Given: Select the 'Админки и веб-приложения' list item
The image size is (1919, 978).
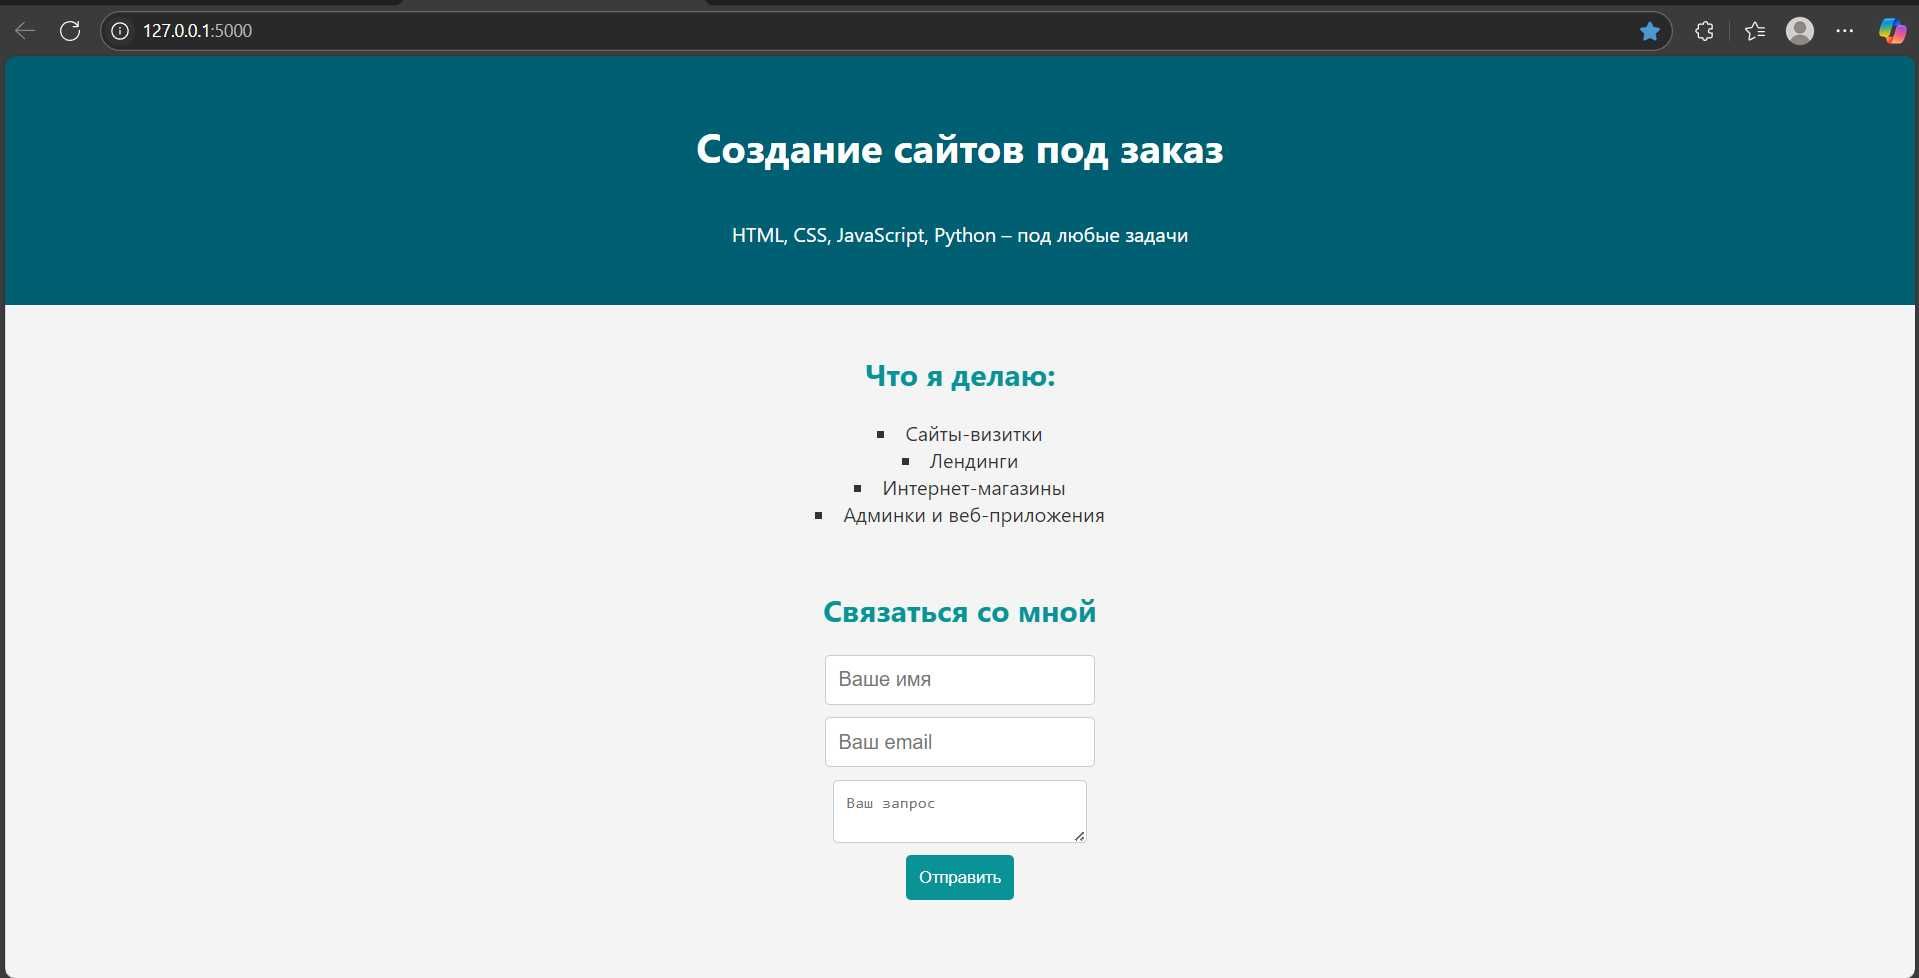Looking at the screenshot, I should point(973,515).
